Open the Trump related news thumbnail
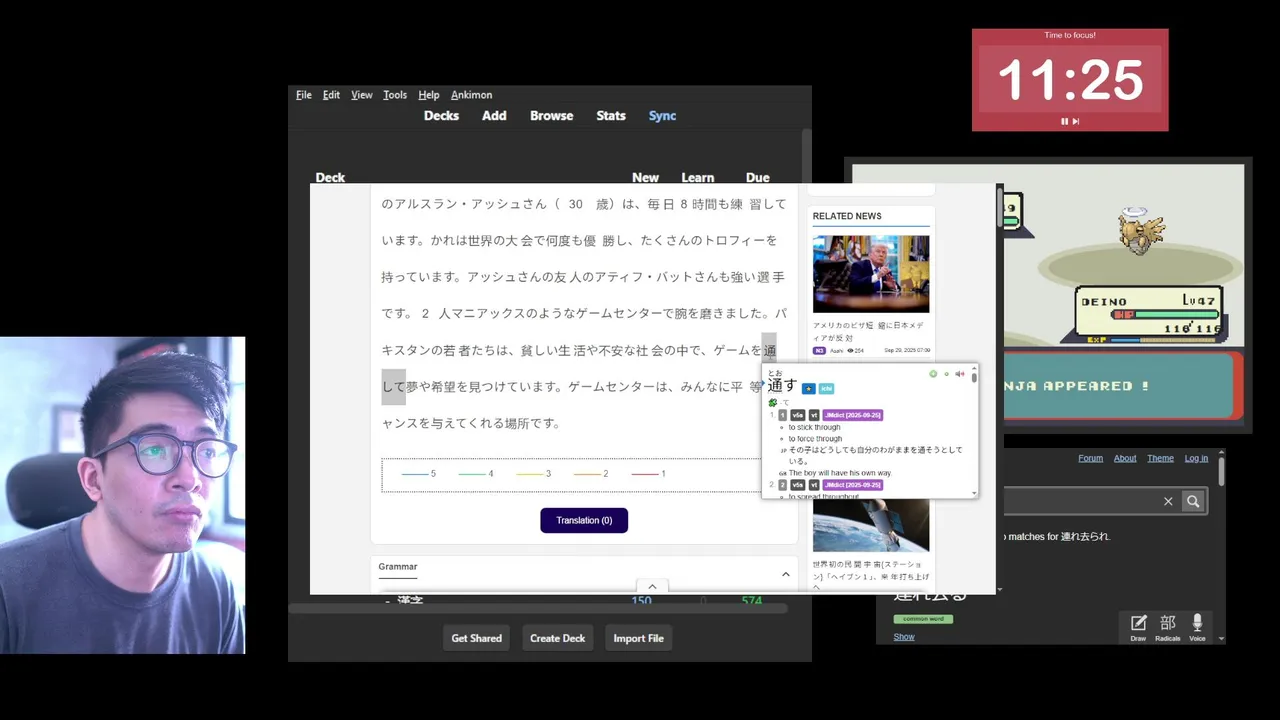 tap(871, 274)
